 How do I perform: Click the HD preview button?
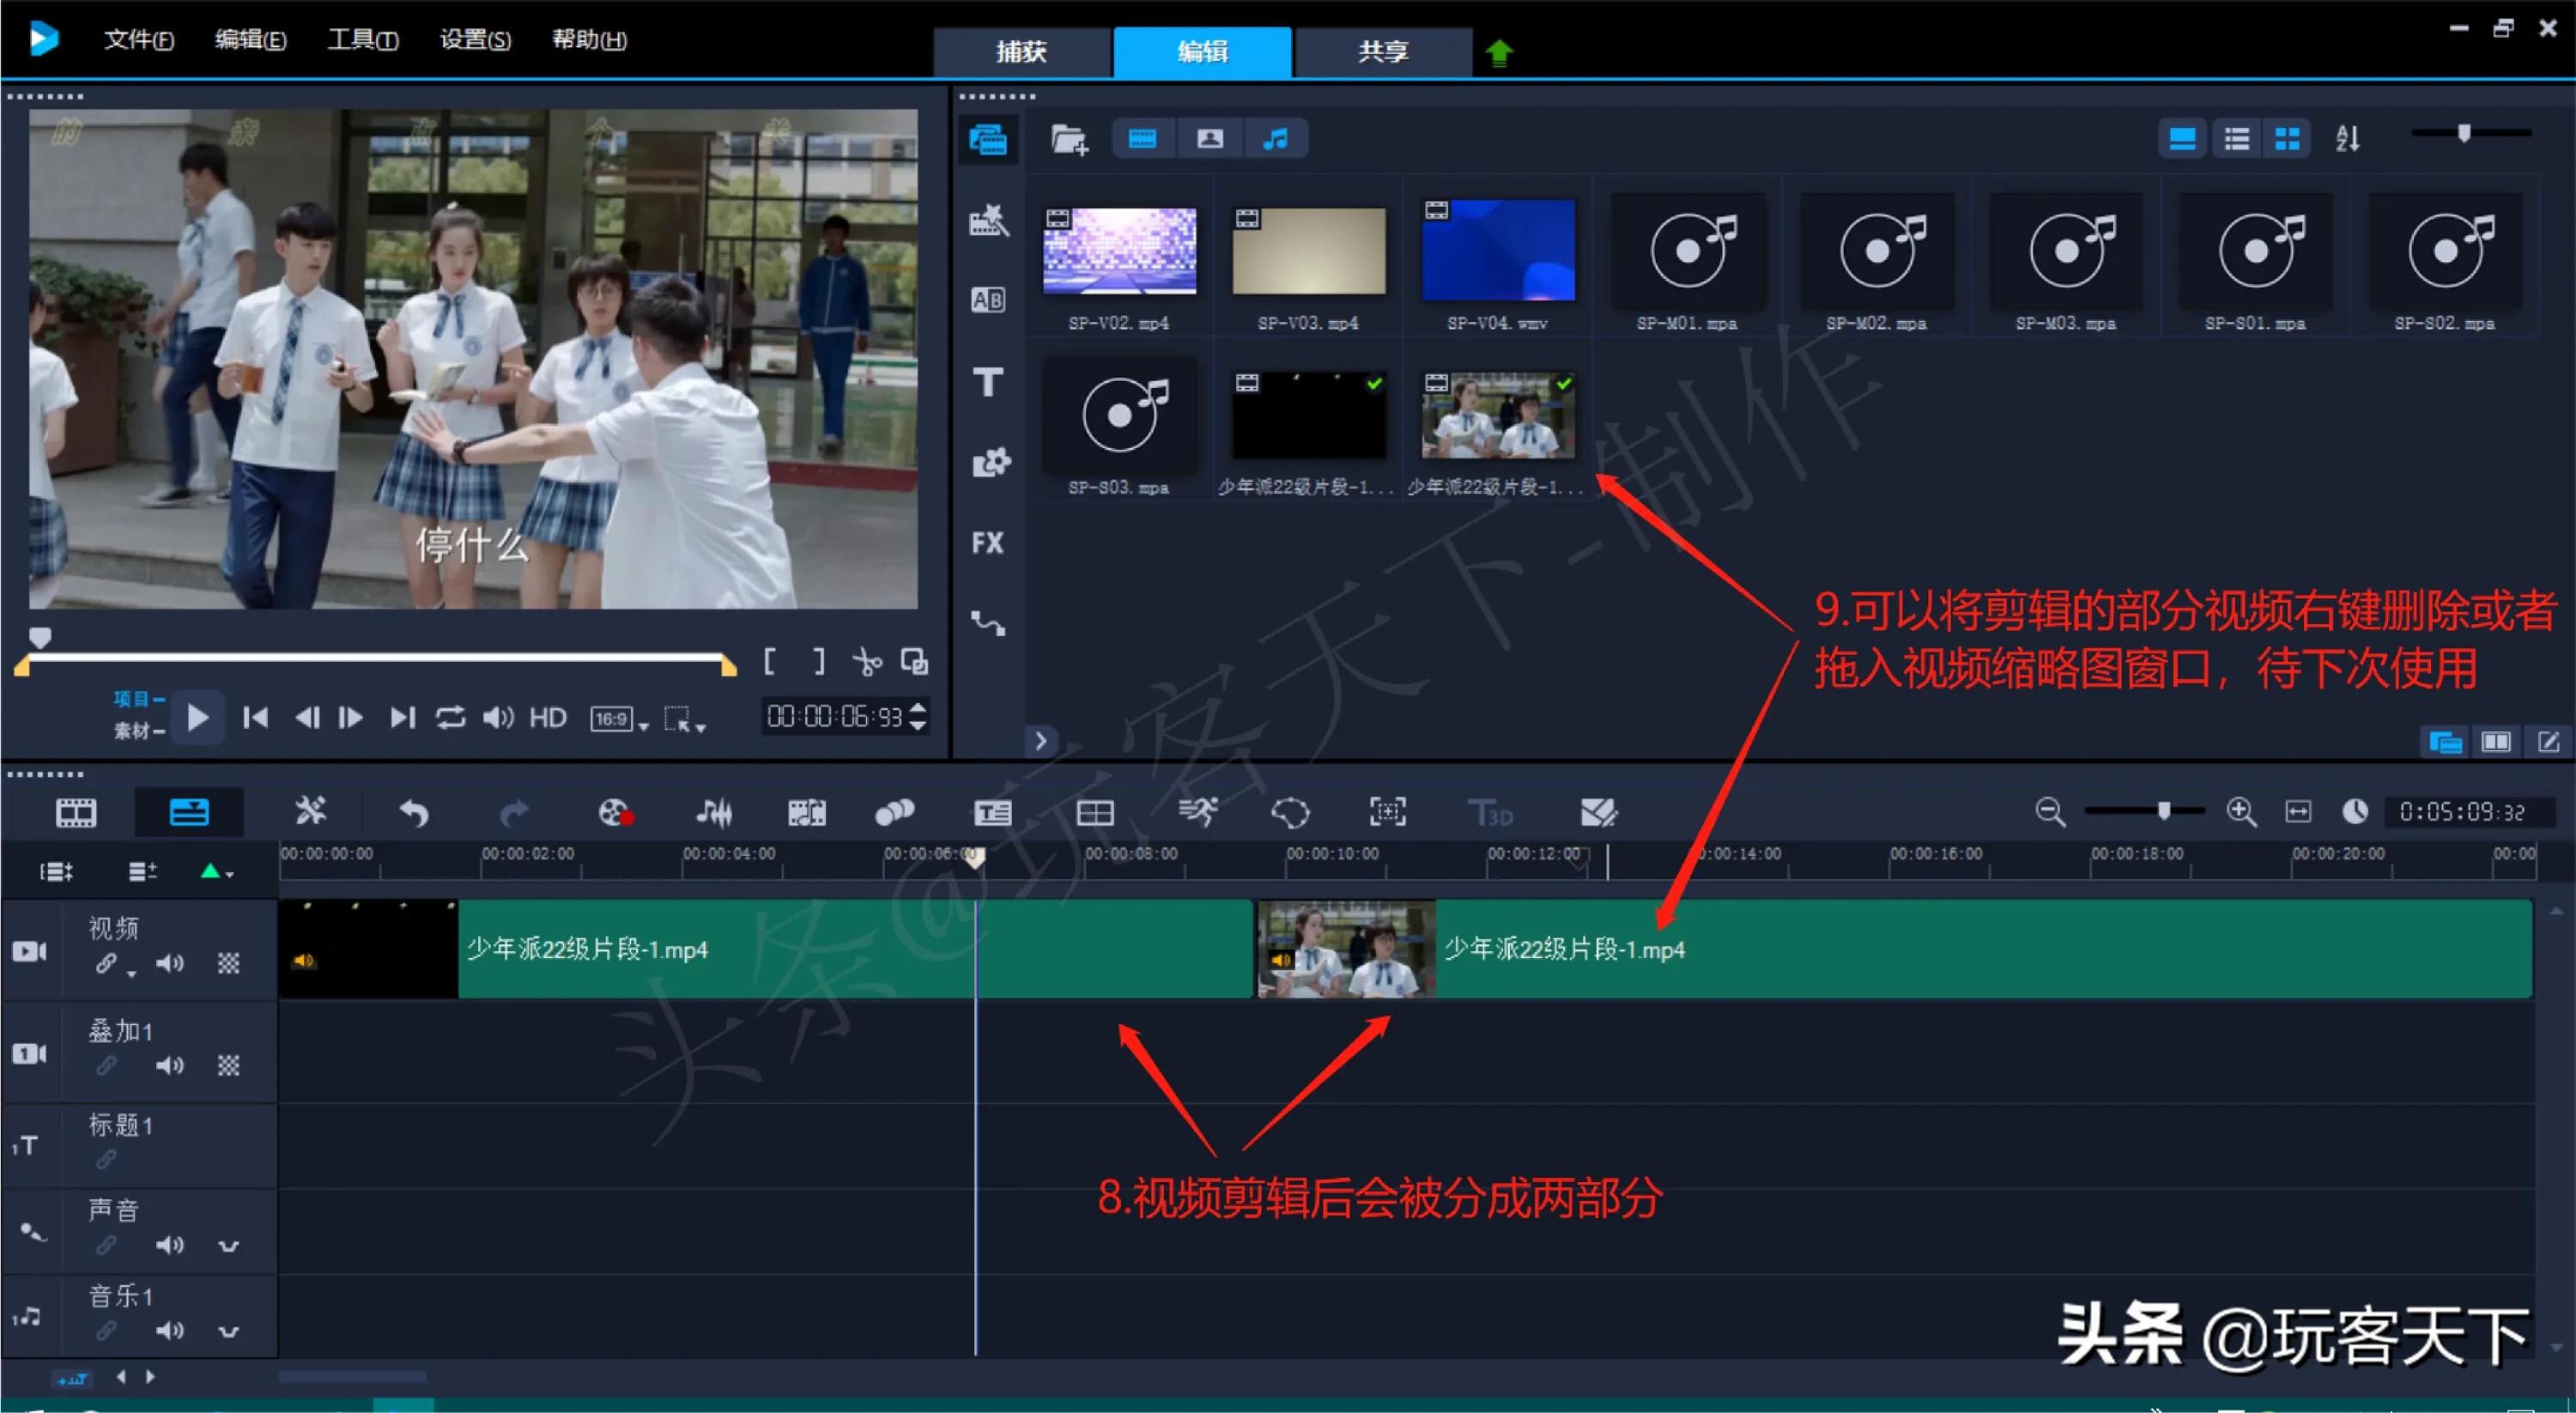coord(547,717)
